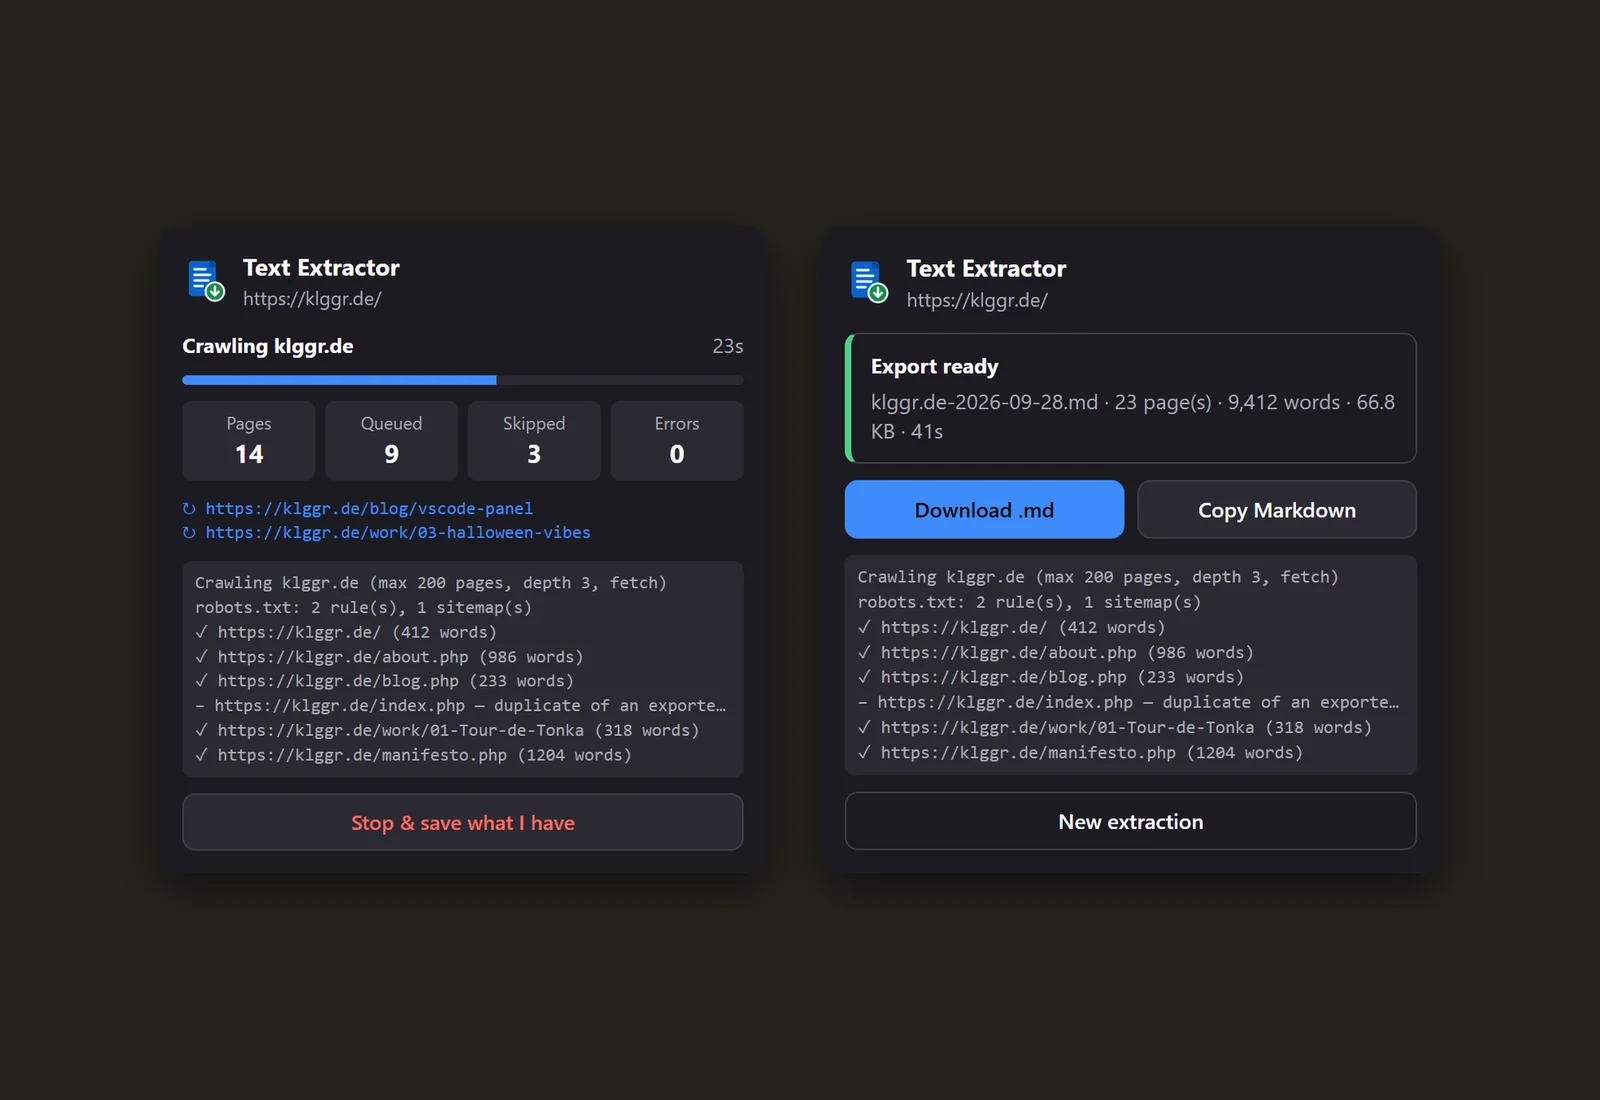The height and width of the screenshot is (1100, 1600).
Task: Click the https://klggr.de/ URL under the crawling panel title
Action: pos(312,299)
